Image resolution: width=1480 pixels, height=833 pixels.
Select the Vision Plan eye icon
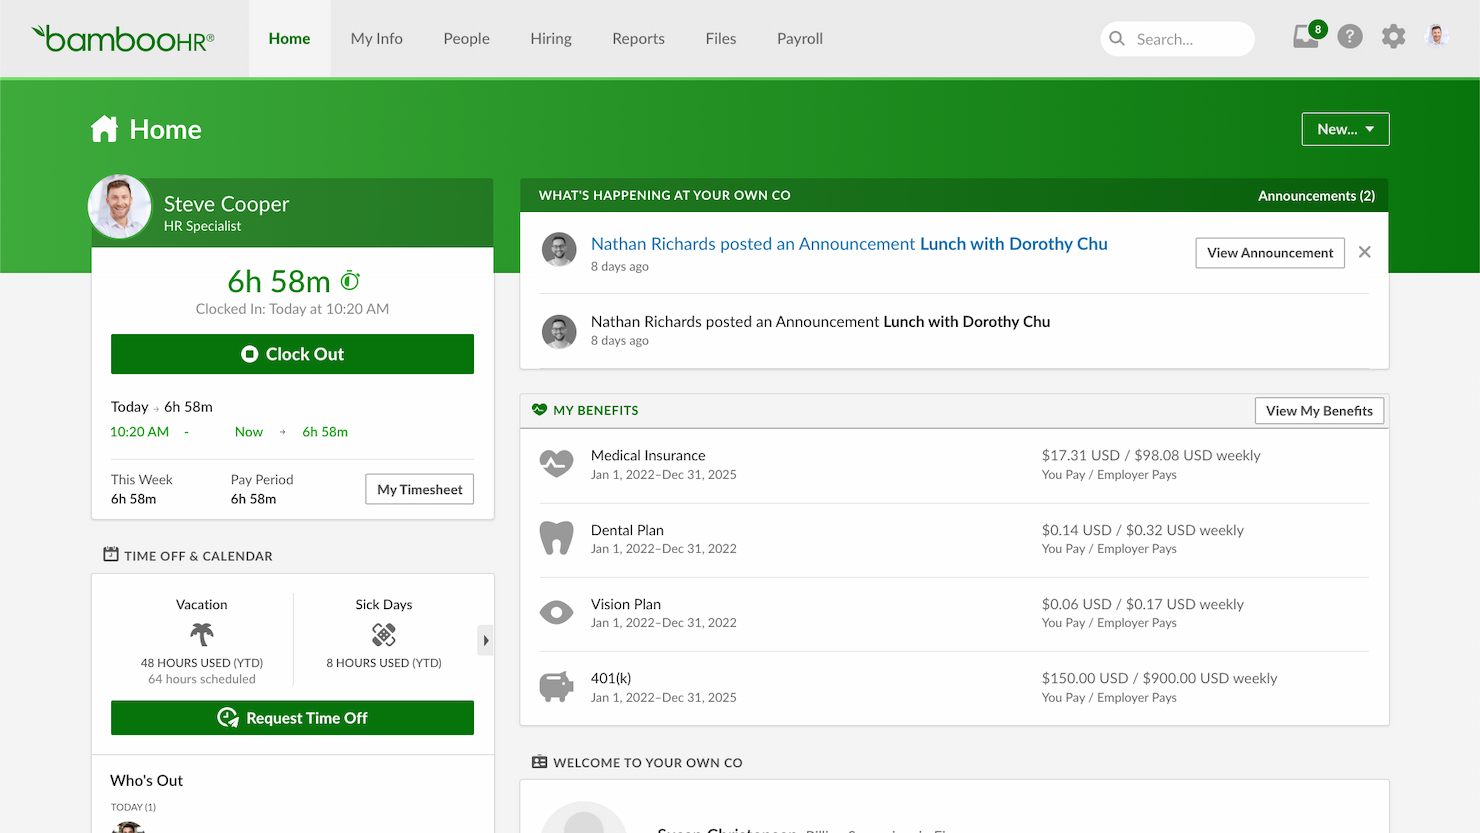pyautogui.click(x=556, y=612)
